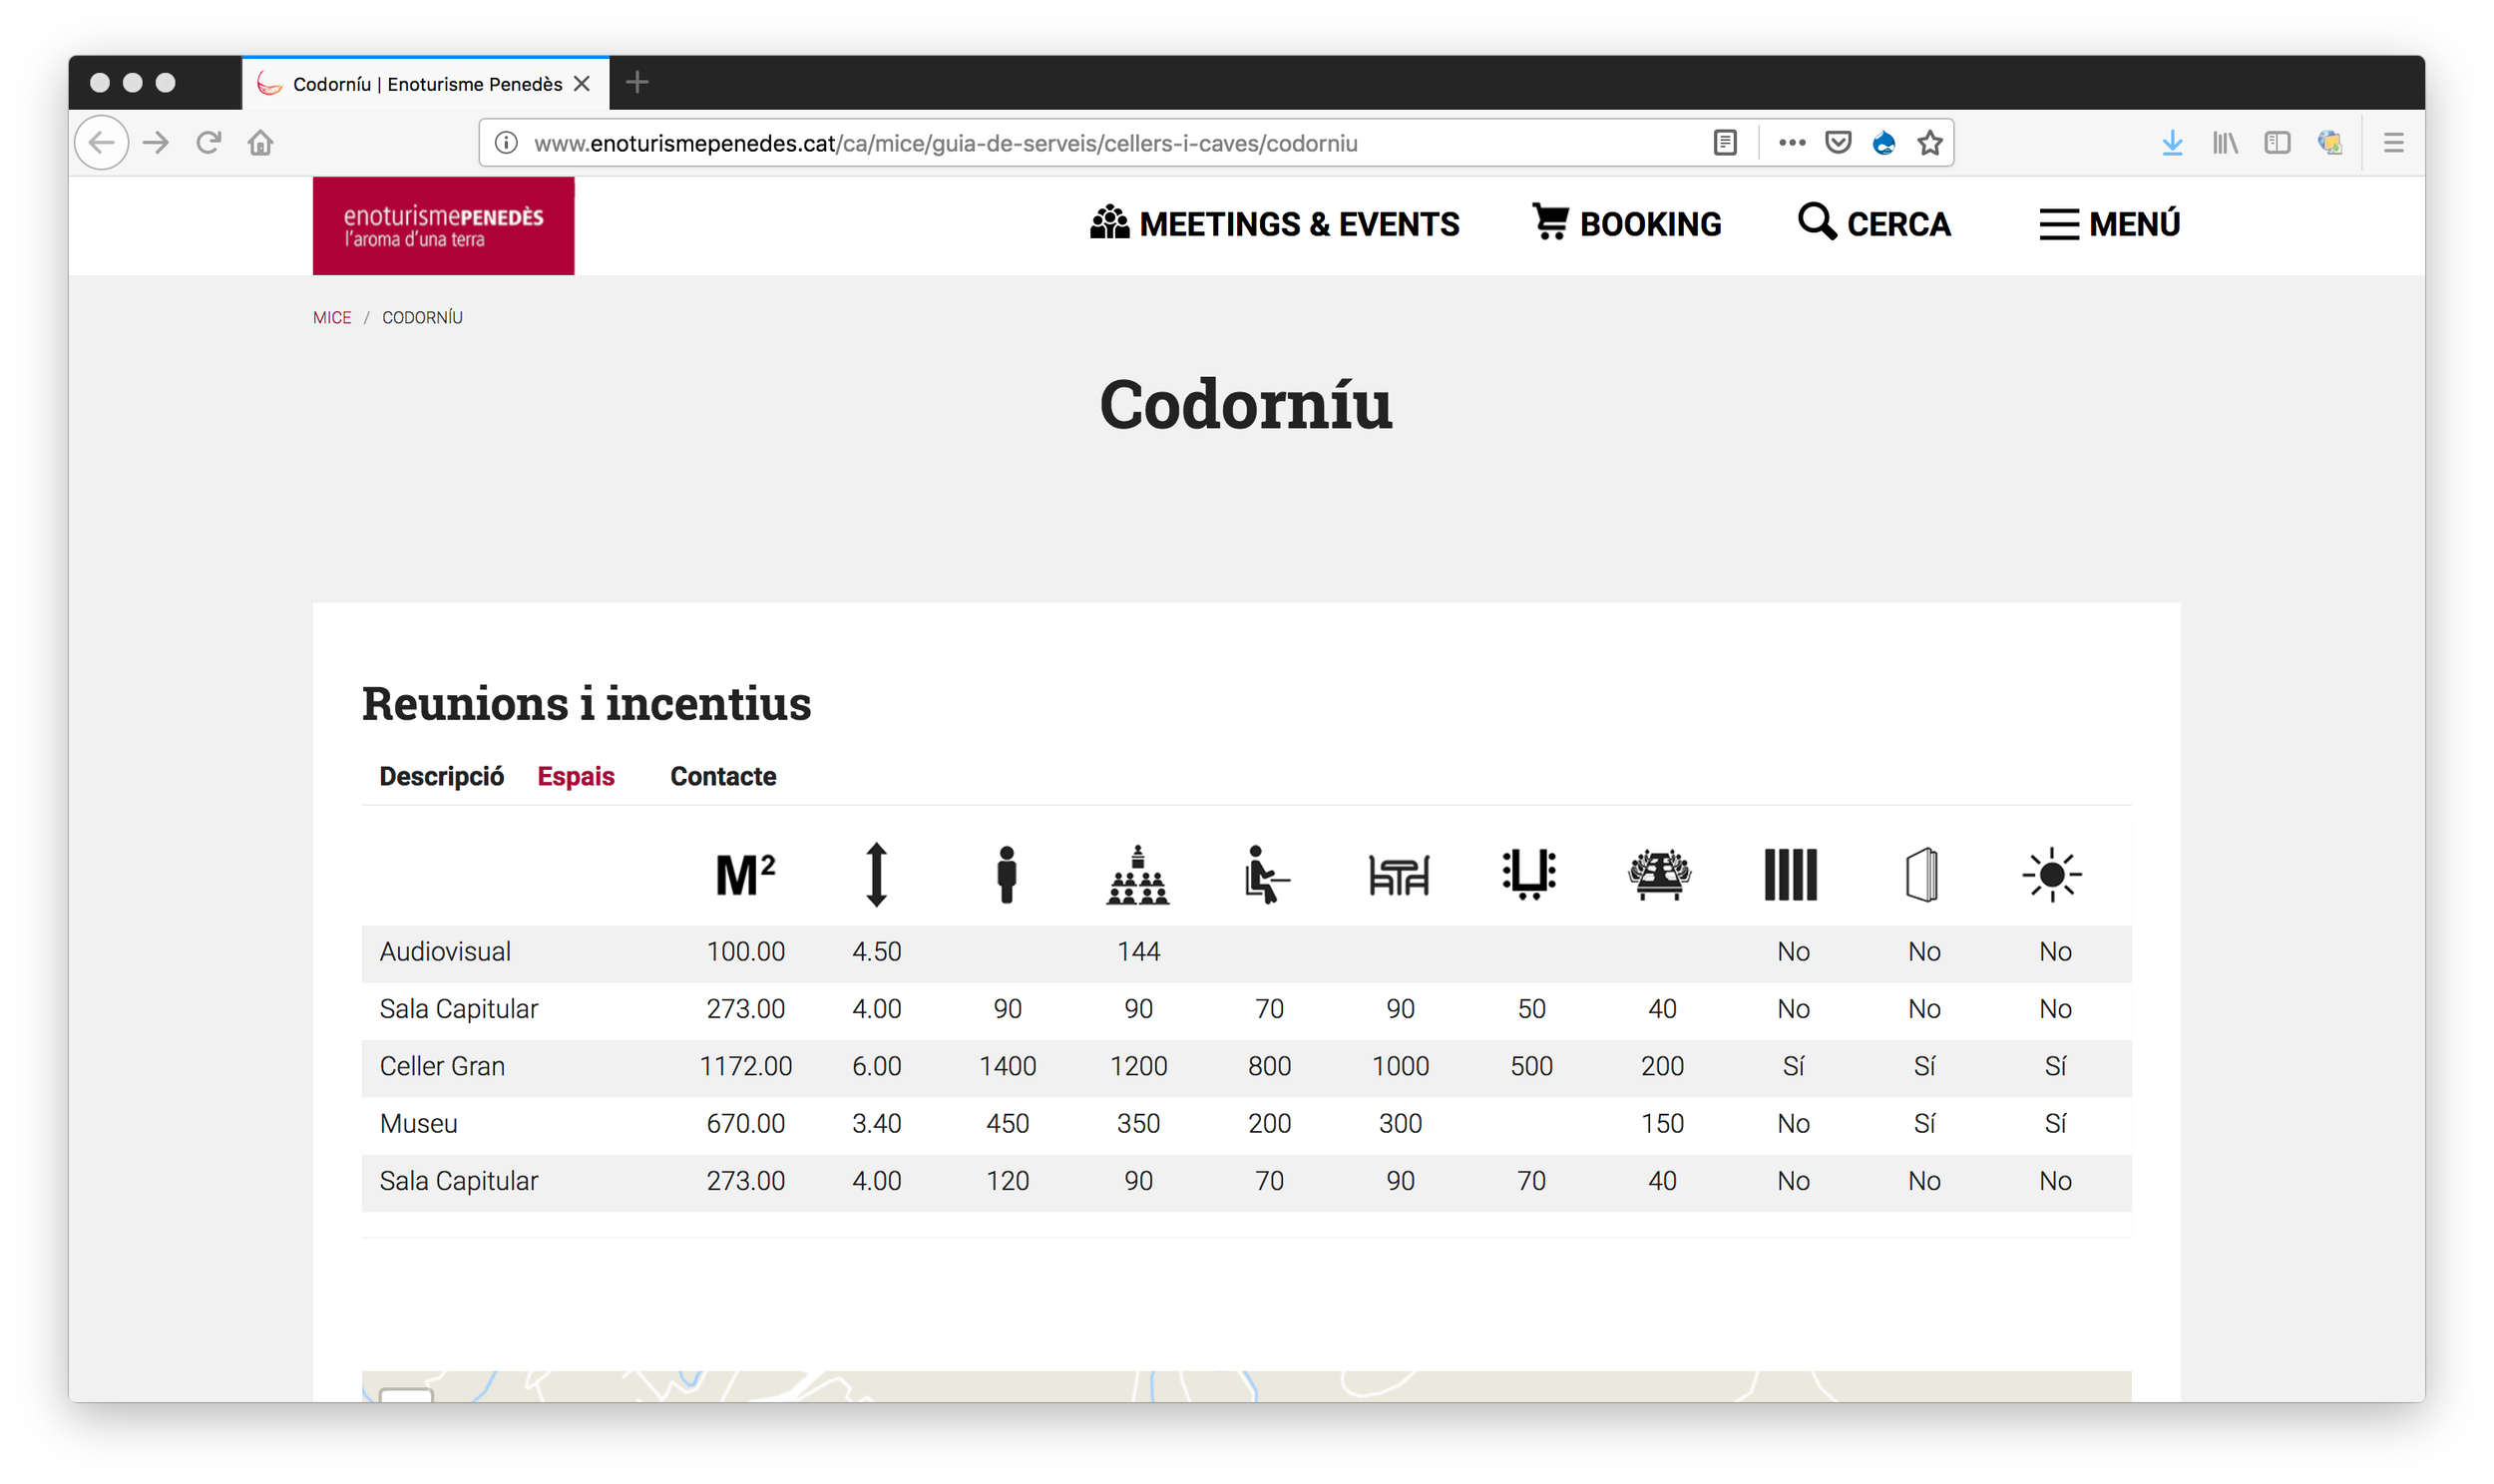
Task: Click the browser reload button
Action: pos(208,143)
